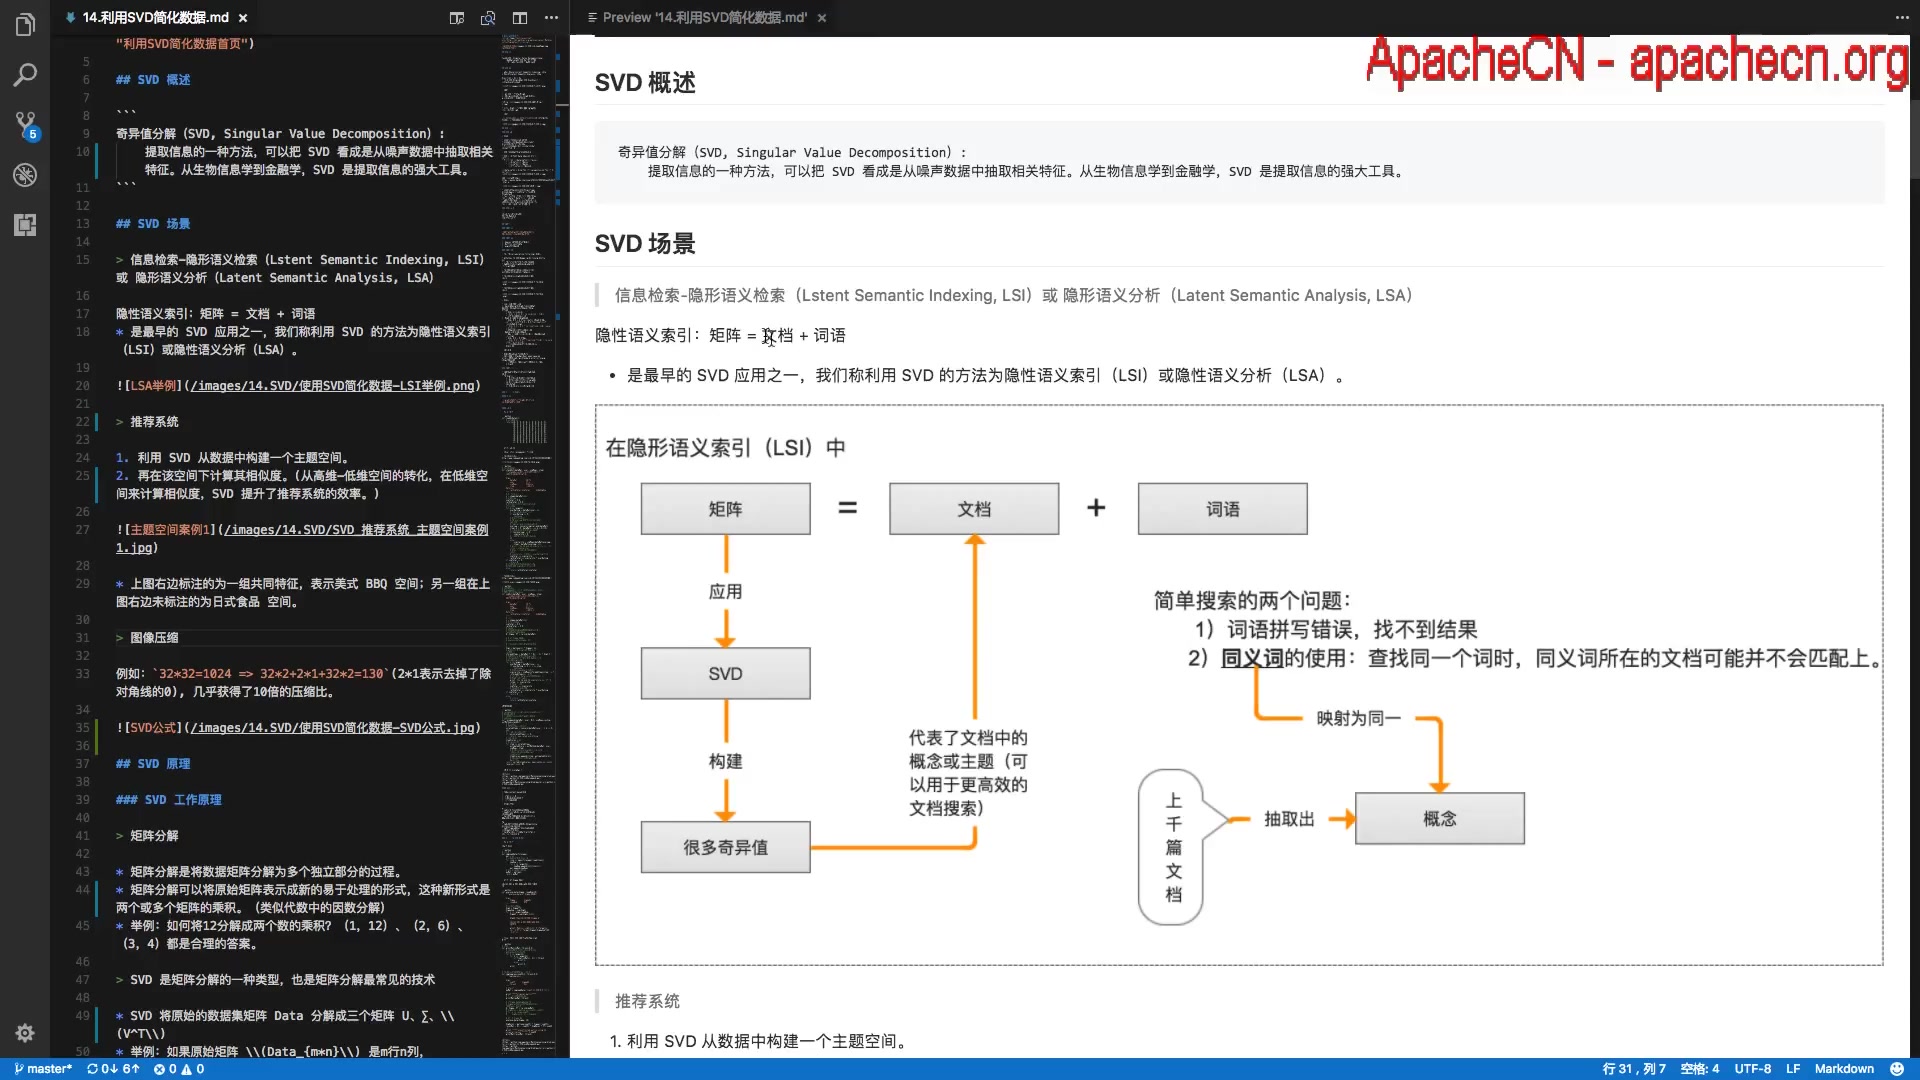Open More Actions menu of preview group

[1902, 18]
